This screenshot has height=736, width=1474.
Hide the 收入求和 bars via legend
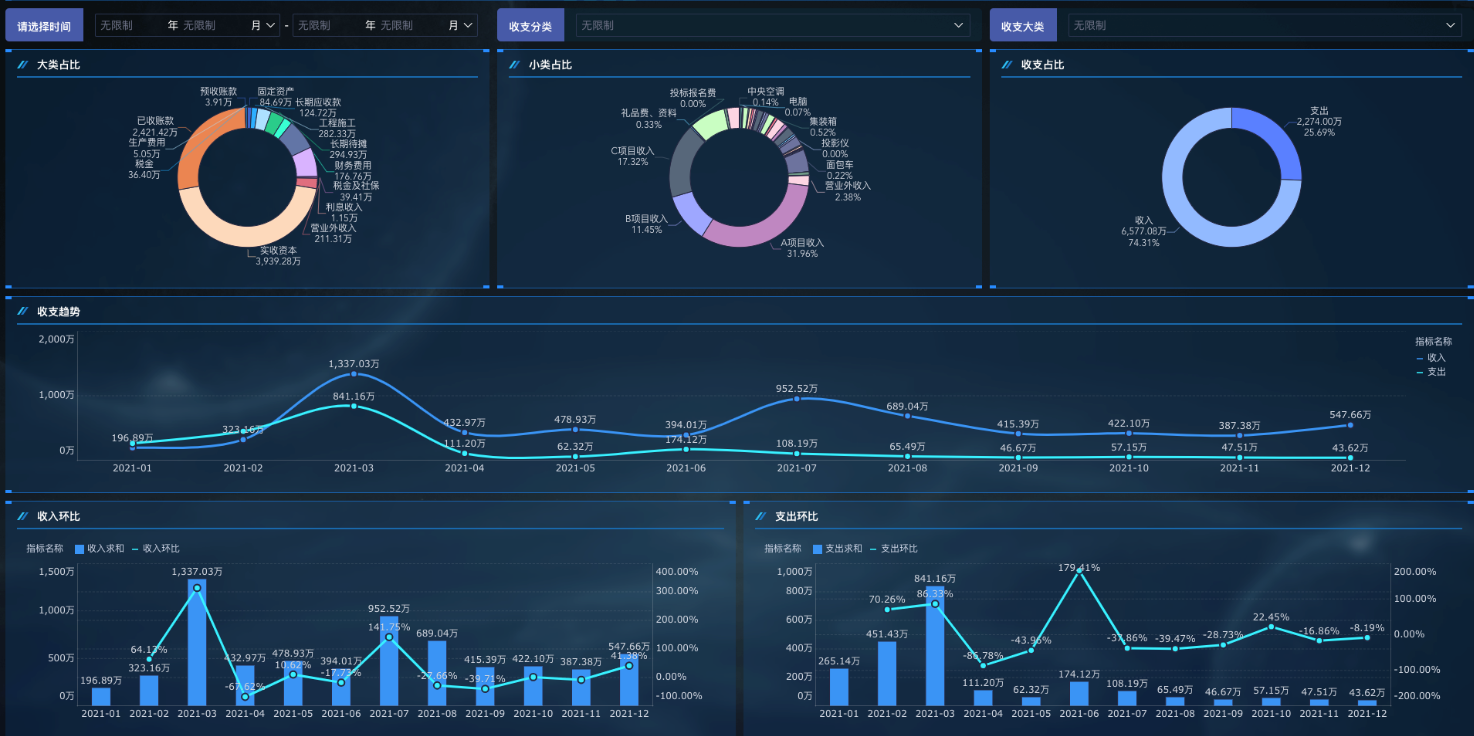tap(99, 549)
